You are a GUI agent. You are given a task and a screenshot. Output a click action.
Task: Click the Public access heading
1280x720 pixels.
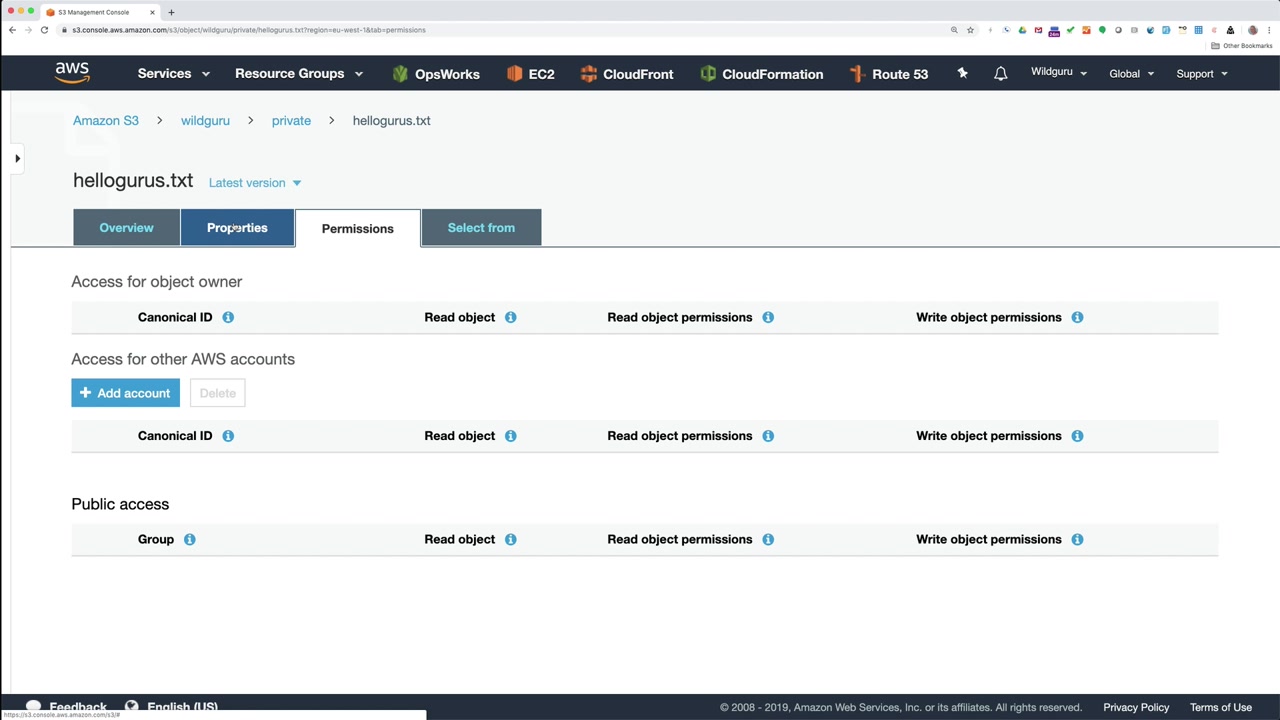pos(120,504)
